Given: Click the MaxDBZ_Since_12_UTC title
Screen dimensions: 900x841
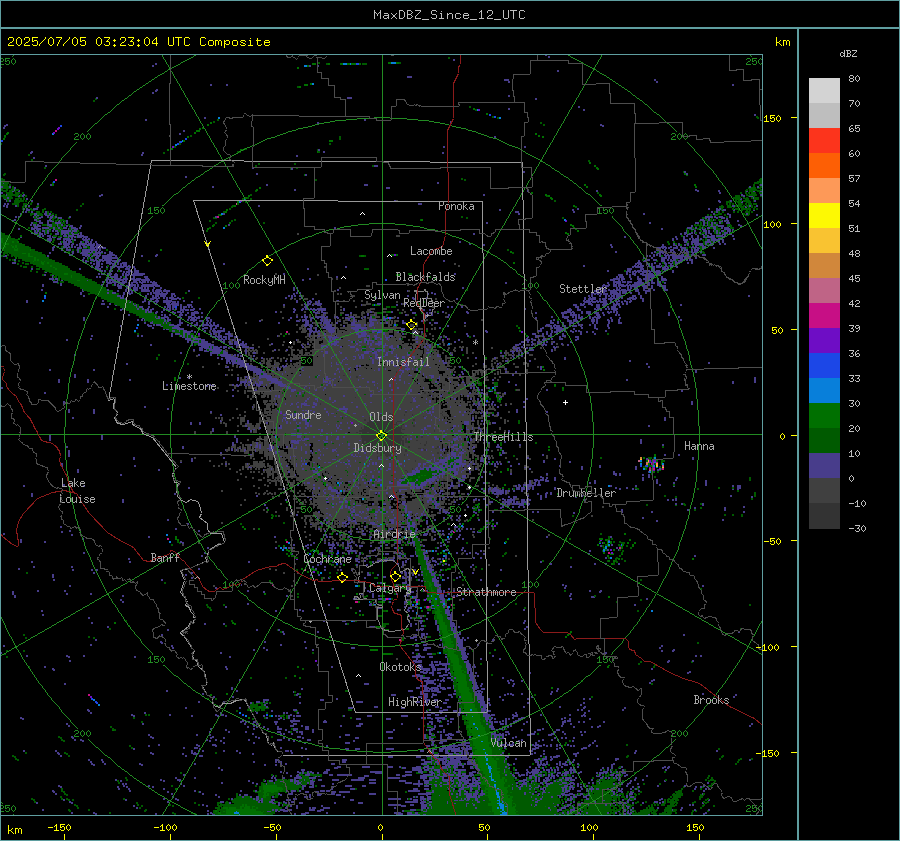Looking at the screenshot, I should [449, 15].
